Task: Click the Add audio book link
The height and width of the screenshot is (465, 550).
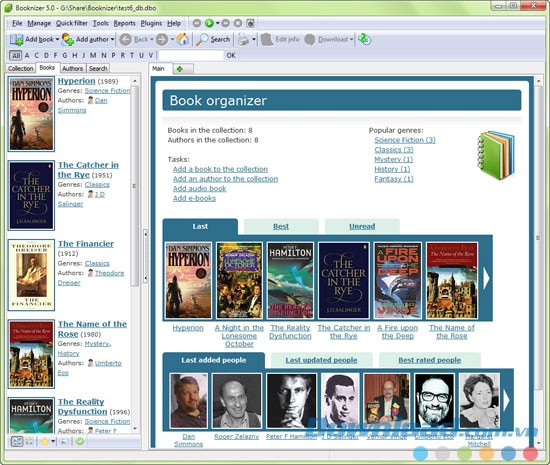Action: point(200,189)
